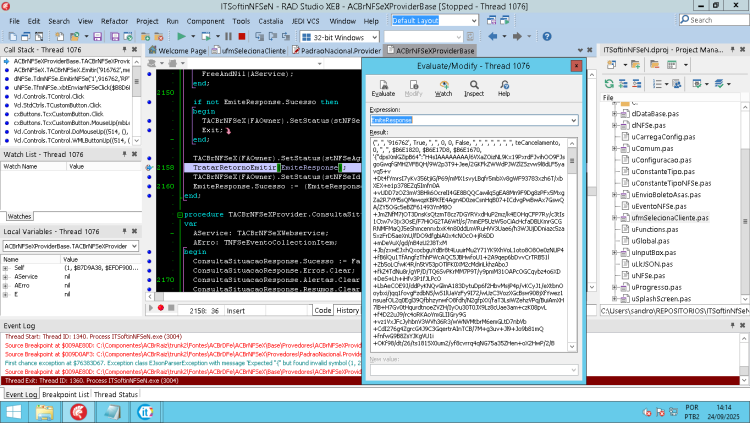The width and height of the screenshot is (750, 423).
Task: Open RAD Studio from the taskbar
Action: click(x=78, y=412)
